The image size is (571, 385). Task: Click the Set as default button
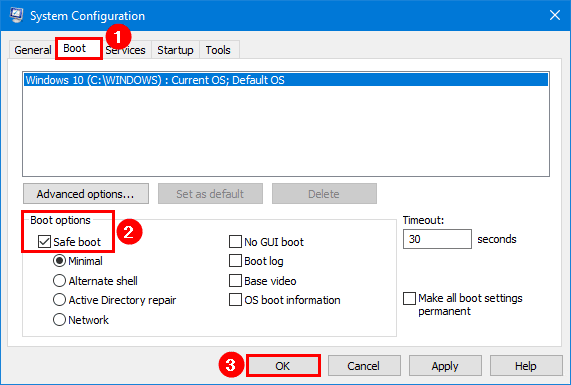[x=210, y=194]
